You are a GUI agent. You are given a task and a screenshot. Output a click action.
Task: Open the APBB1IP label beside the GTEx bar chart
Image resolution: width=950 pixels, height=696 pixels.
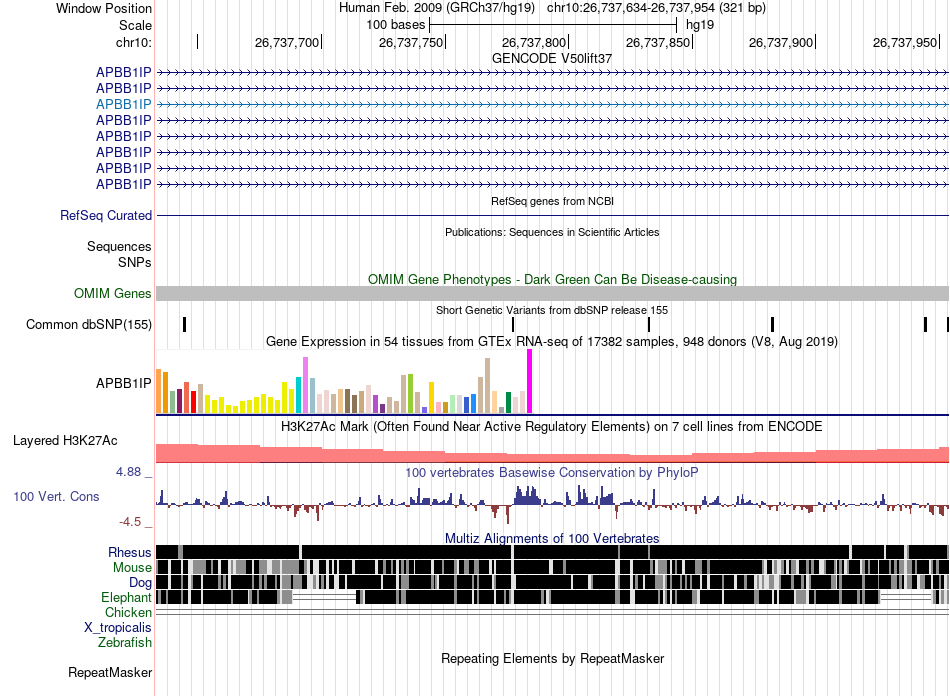point(124,383)
